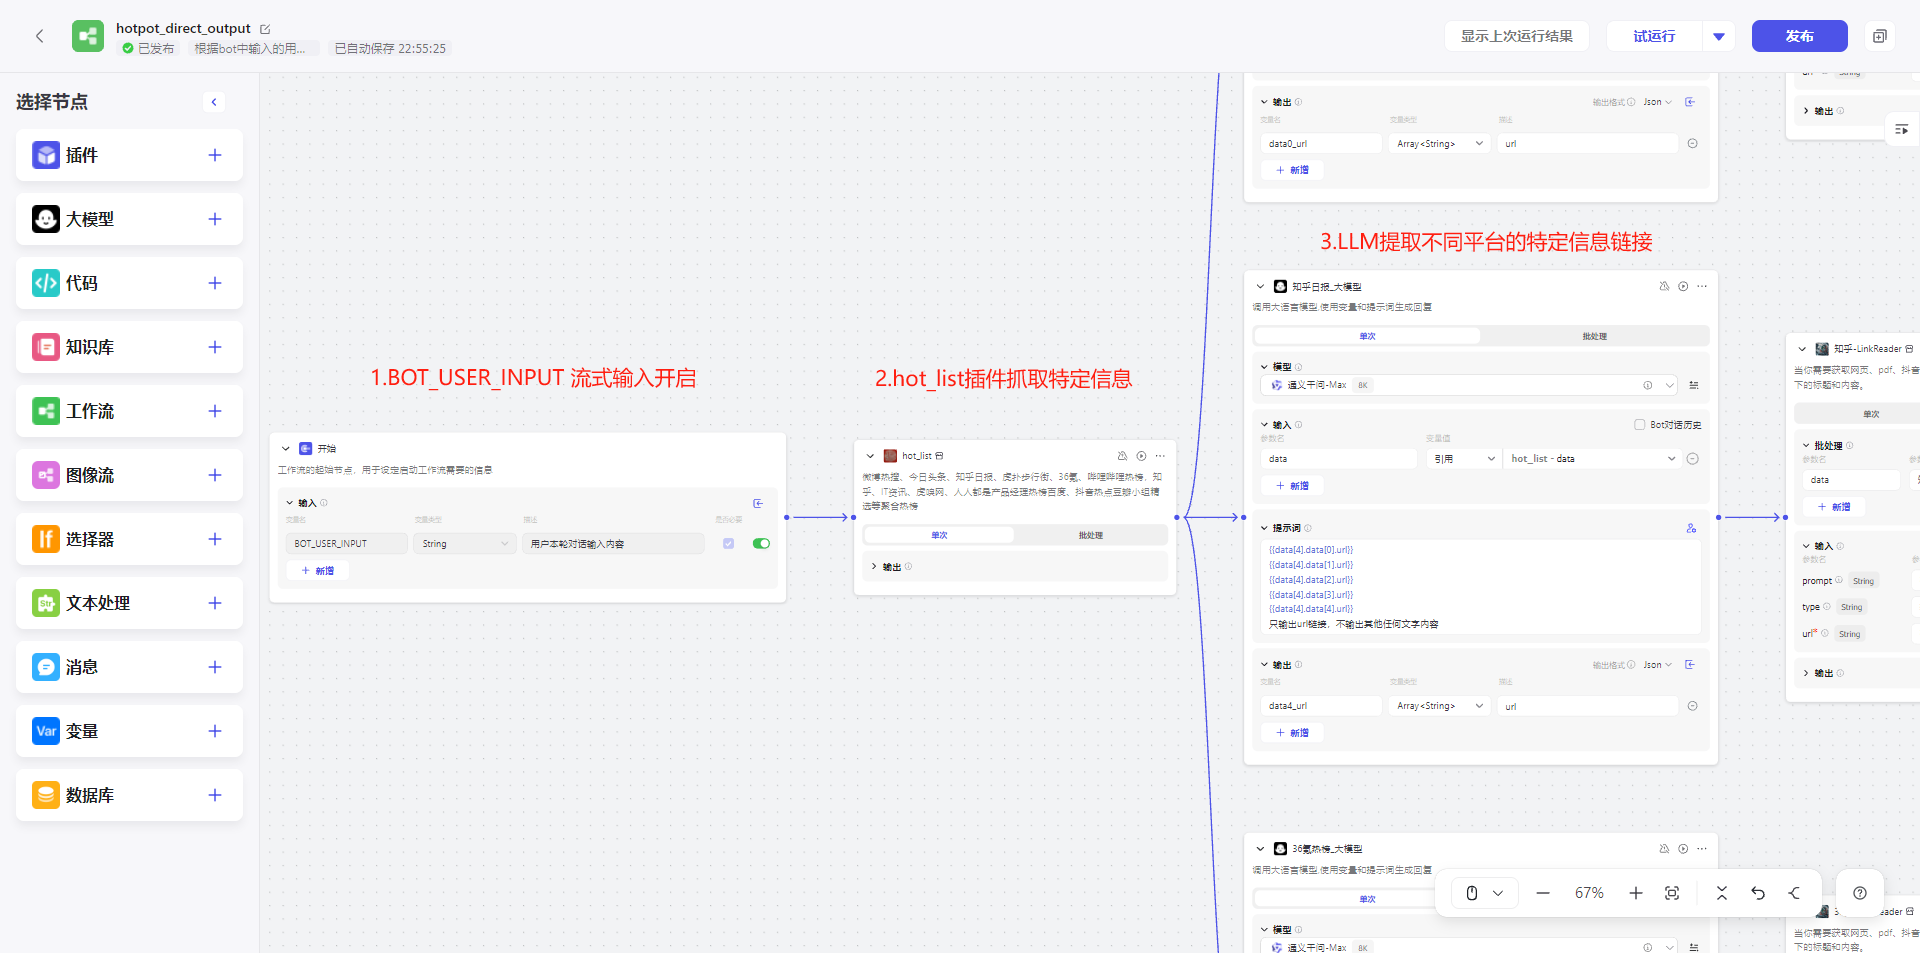Add a 选择器 node with its plus
This screenshot has height=953, width=1920.
[215, 539]
